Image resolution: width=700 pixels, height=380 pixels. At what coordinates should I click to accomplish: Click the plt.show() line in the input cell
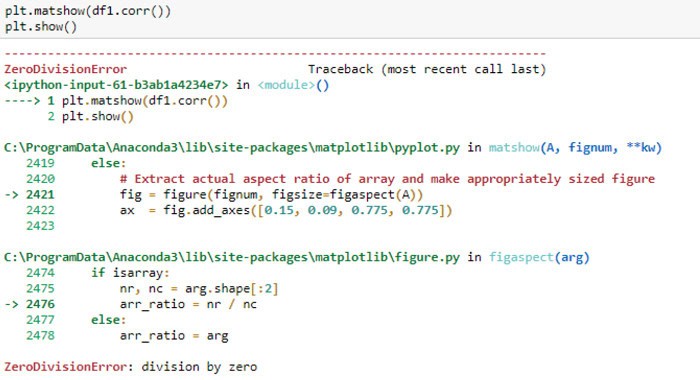tap(41, 27)
